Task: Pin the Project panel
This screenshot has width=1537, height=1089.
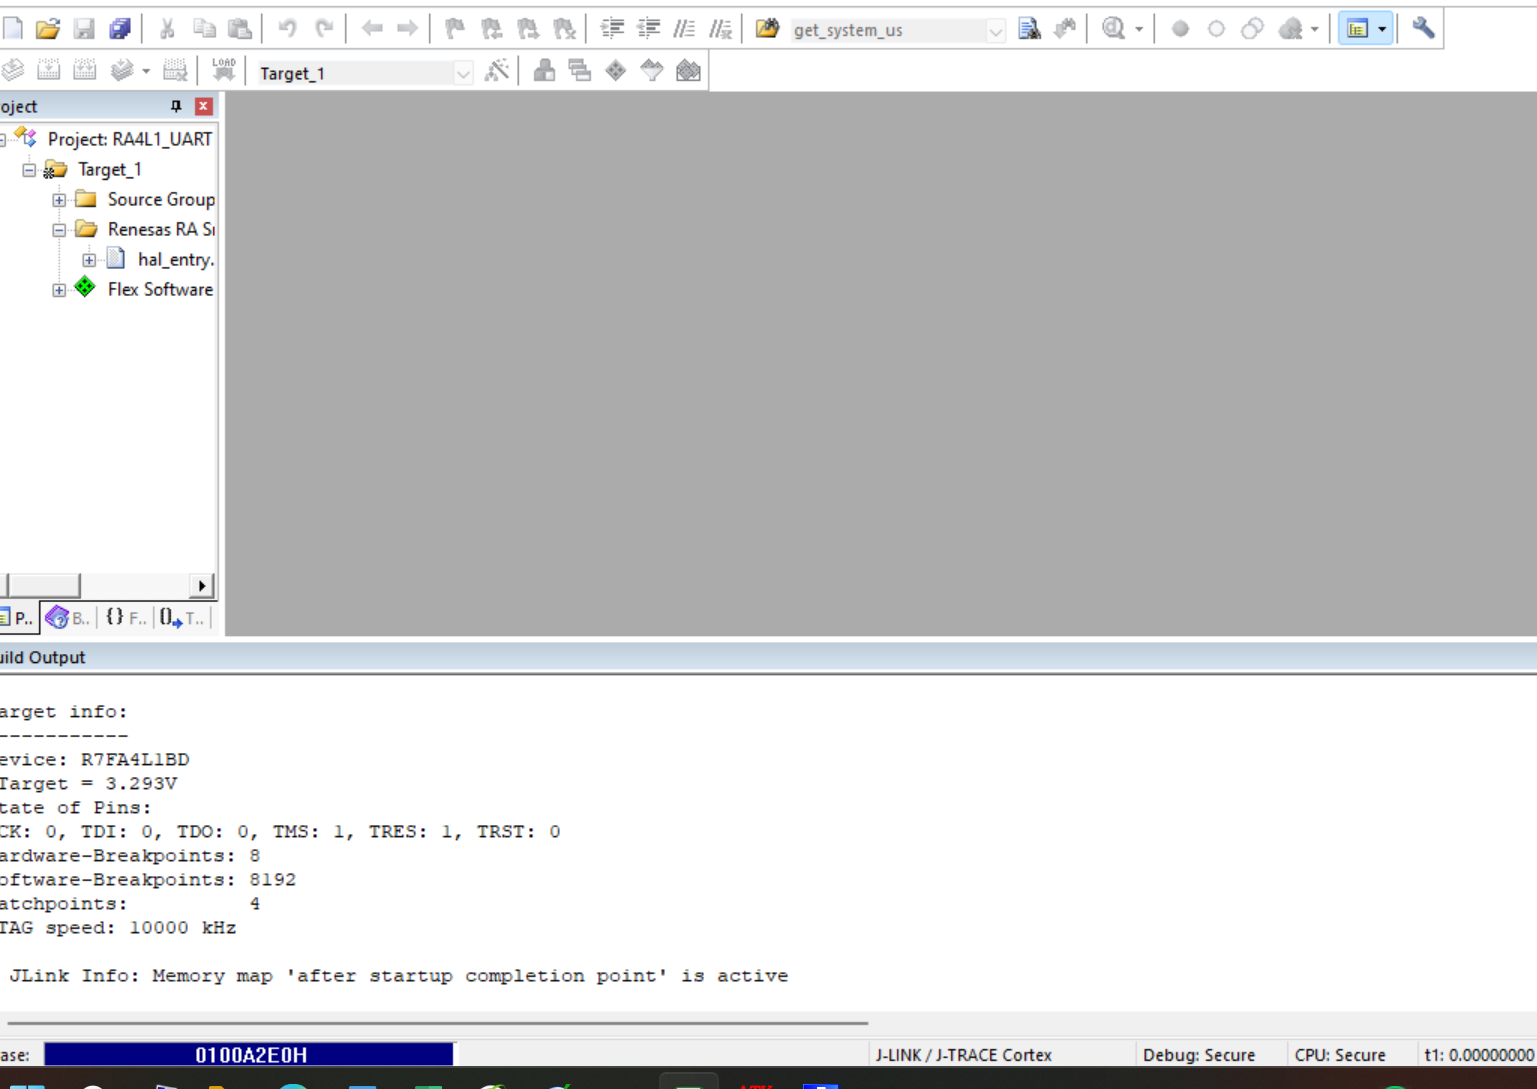Action: (x=176, y=106)
